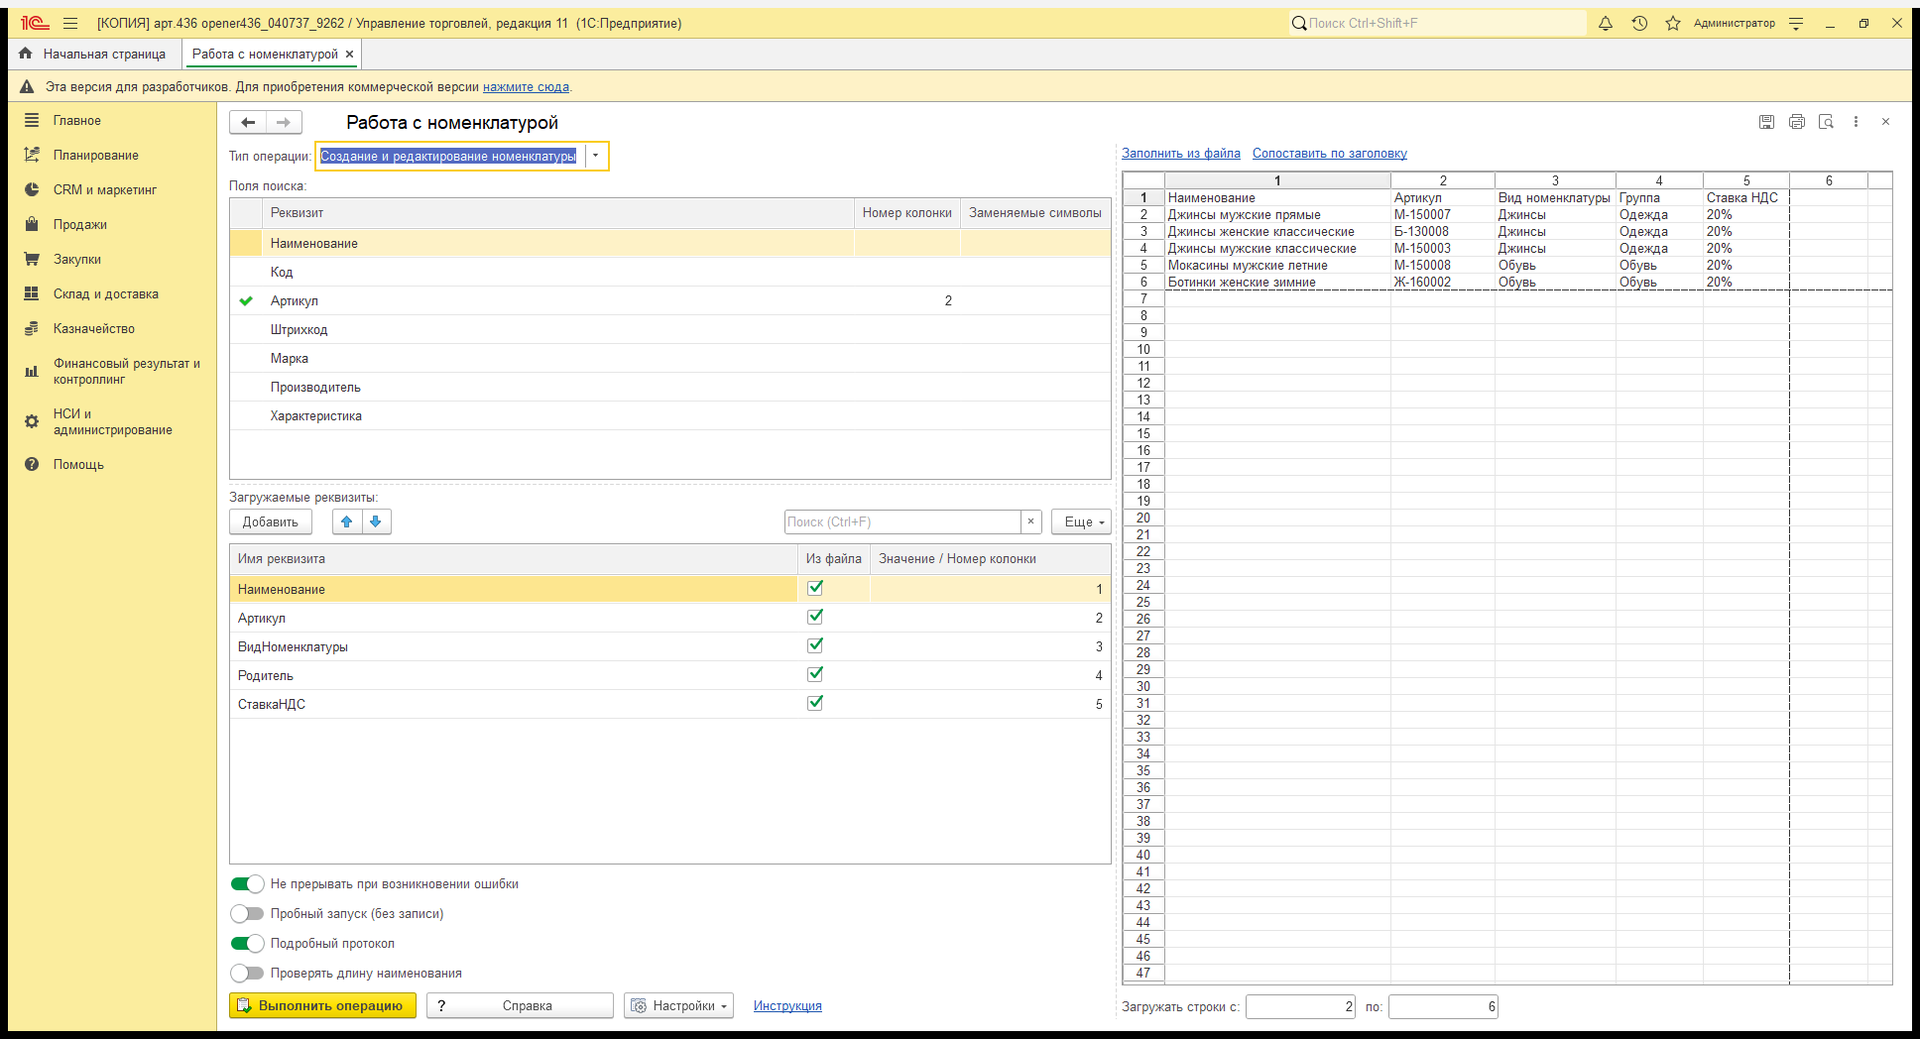Move attribute down with blue arrow

[x=376, y=522]
